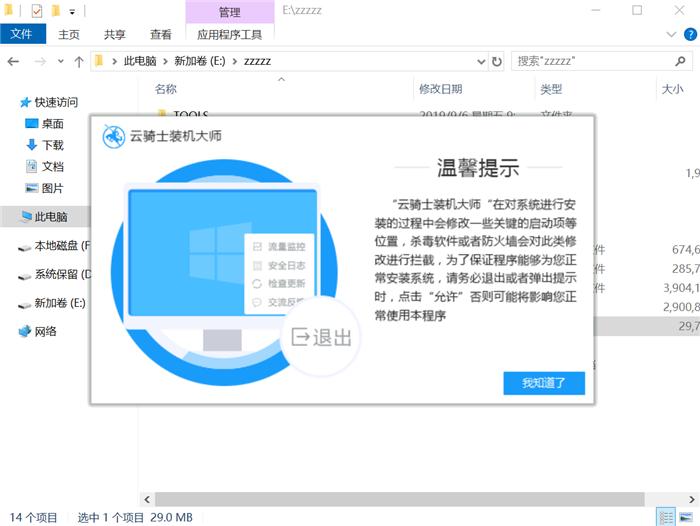The width and height of the screenshot is (700, 526).
Task: Go up one folder level arrow
Action: 79,61
